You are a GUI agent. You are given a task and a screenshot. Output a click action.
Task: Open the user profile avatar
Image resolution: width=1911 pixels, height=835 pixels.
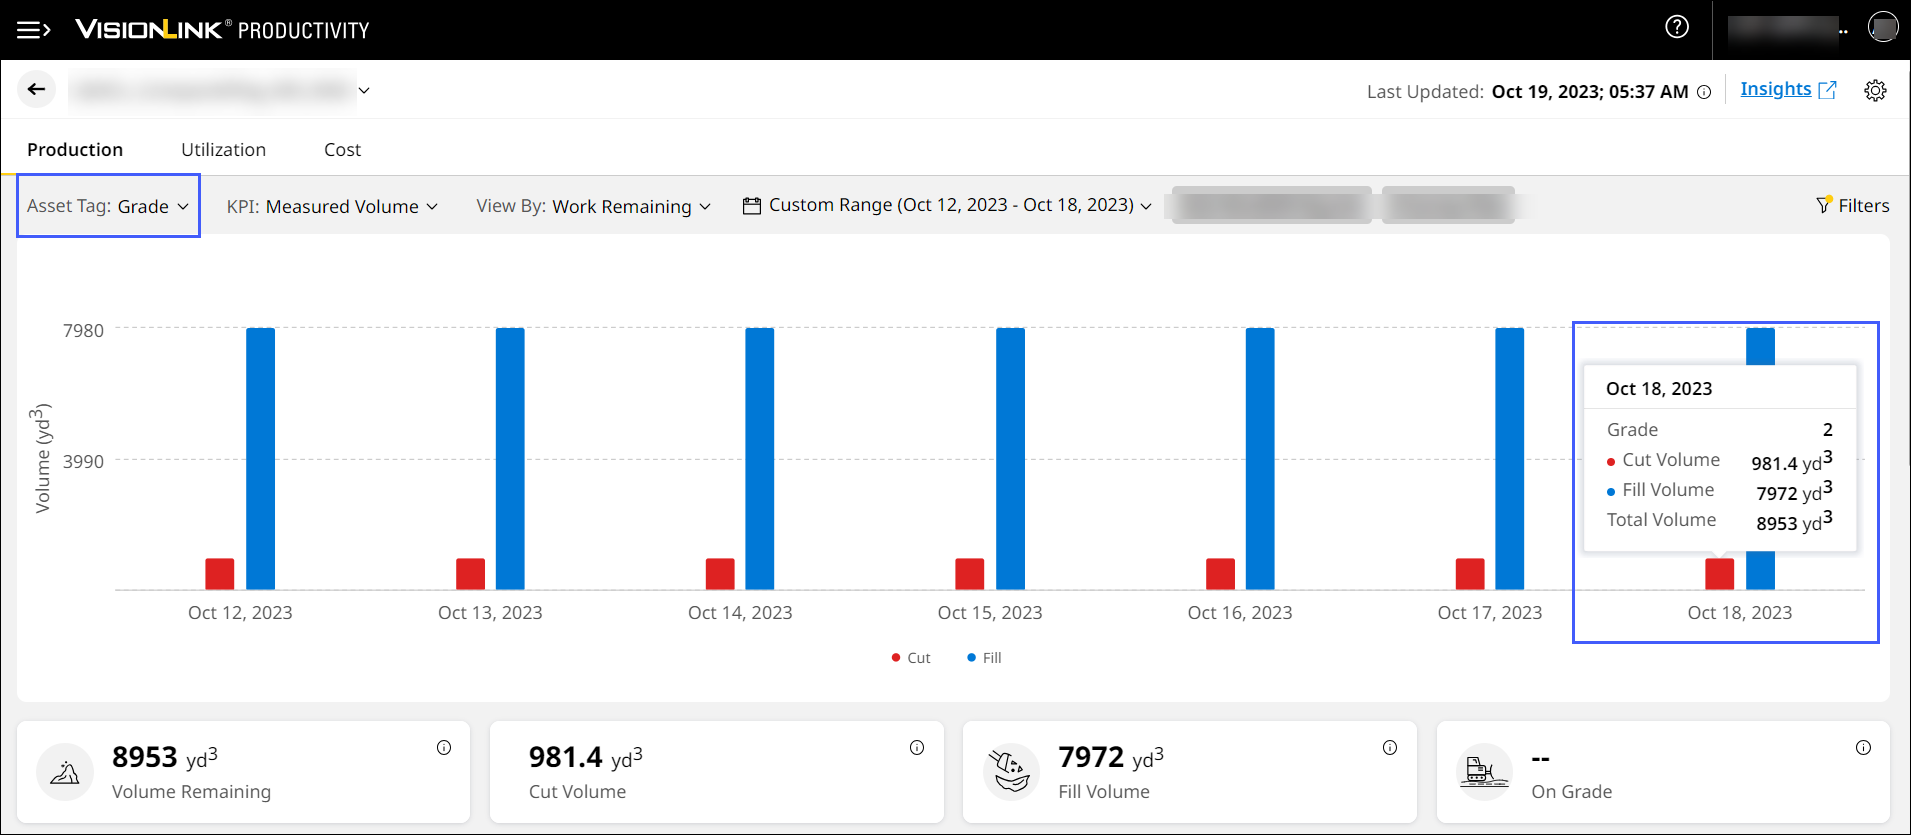click(1882, 27)
